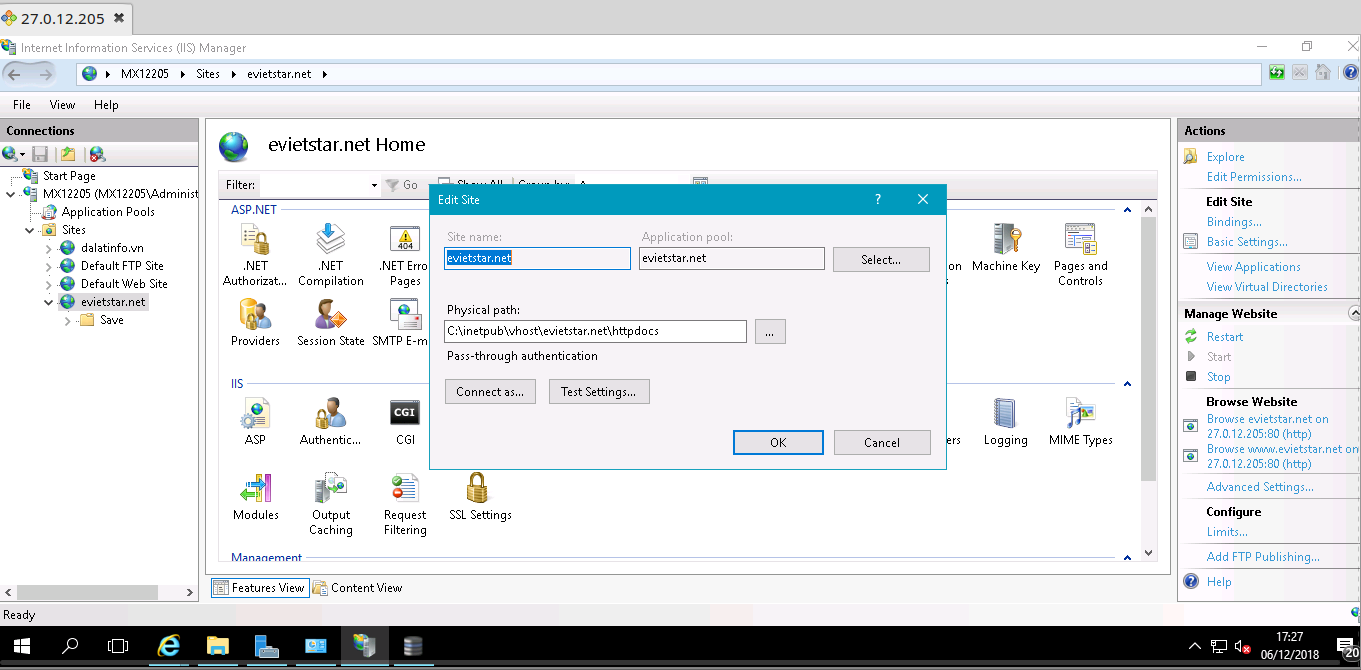1361x670 pixels.
Task: Open Authentication feature
Action: tap(330, 422)
